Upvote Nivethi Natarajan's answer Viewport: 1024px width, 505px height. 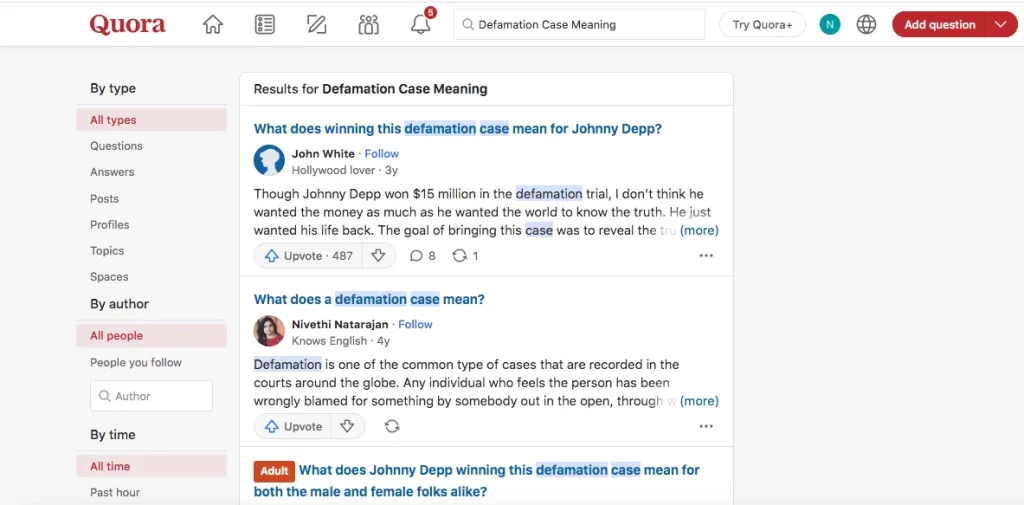tap(293, 427)
